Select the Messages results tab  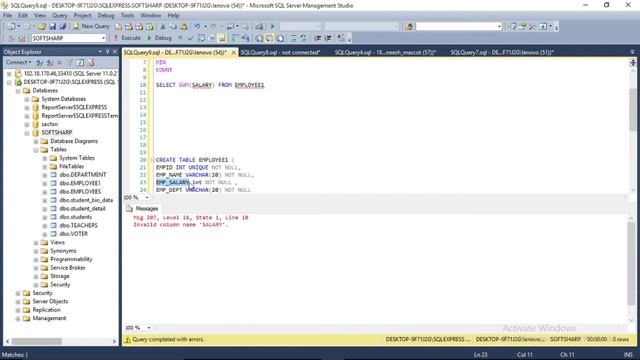(142, 209)
